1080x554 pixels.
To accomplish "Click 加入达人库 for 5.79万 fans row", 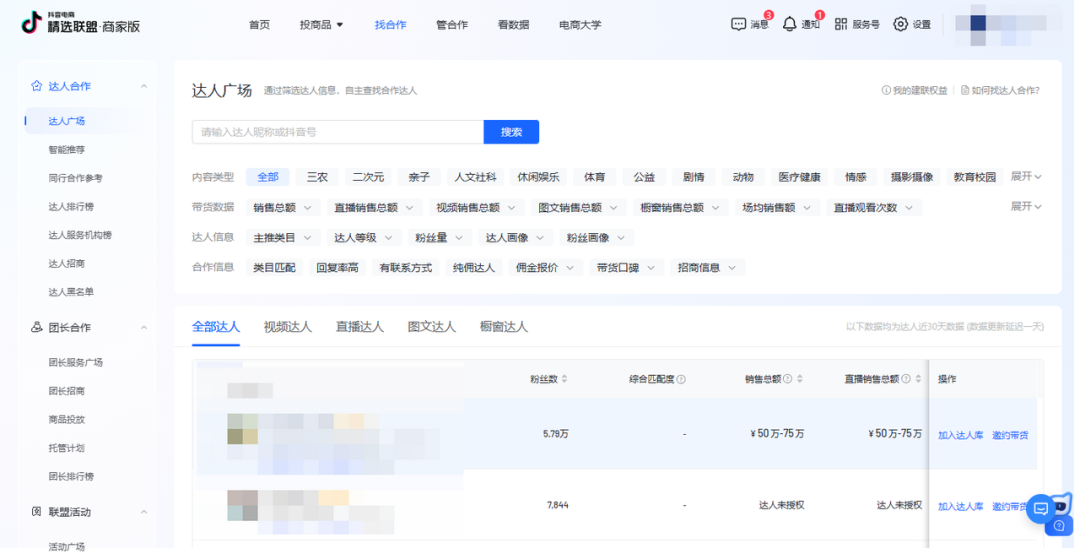I will coord(960,435).
